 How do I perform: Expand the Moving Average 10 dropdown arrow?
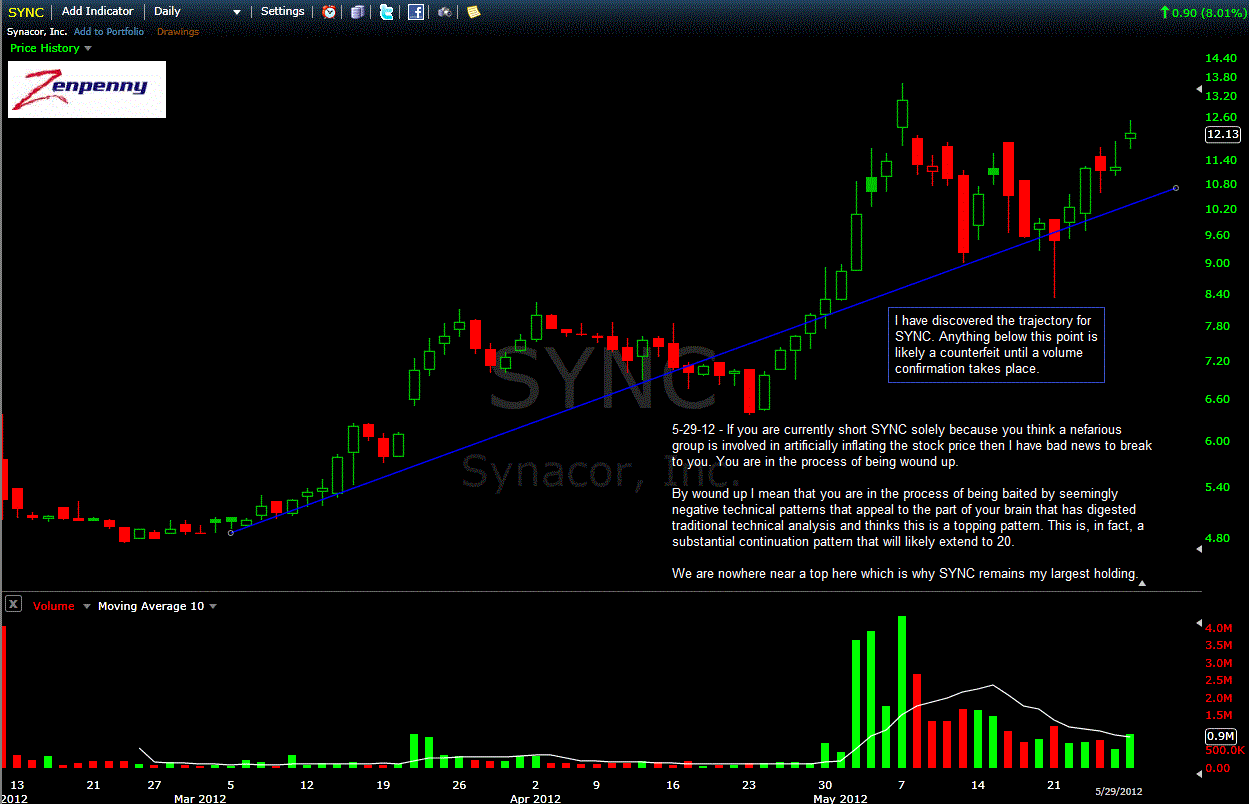pos(212,606)
